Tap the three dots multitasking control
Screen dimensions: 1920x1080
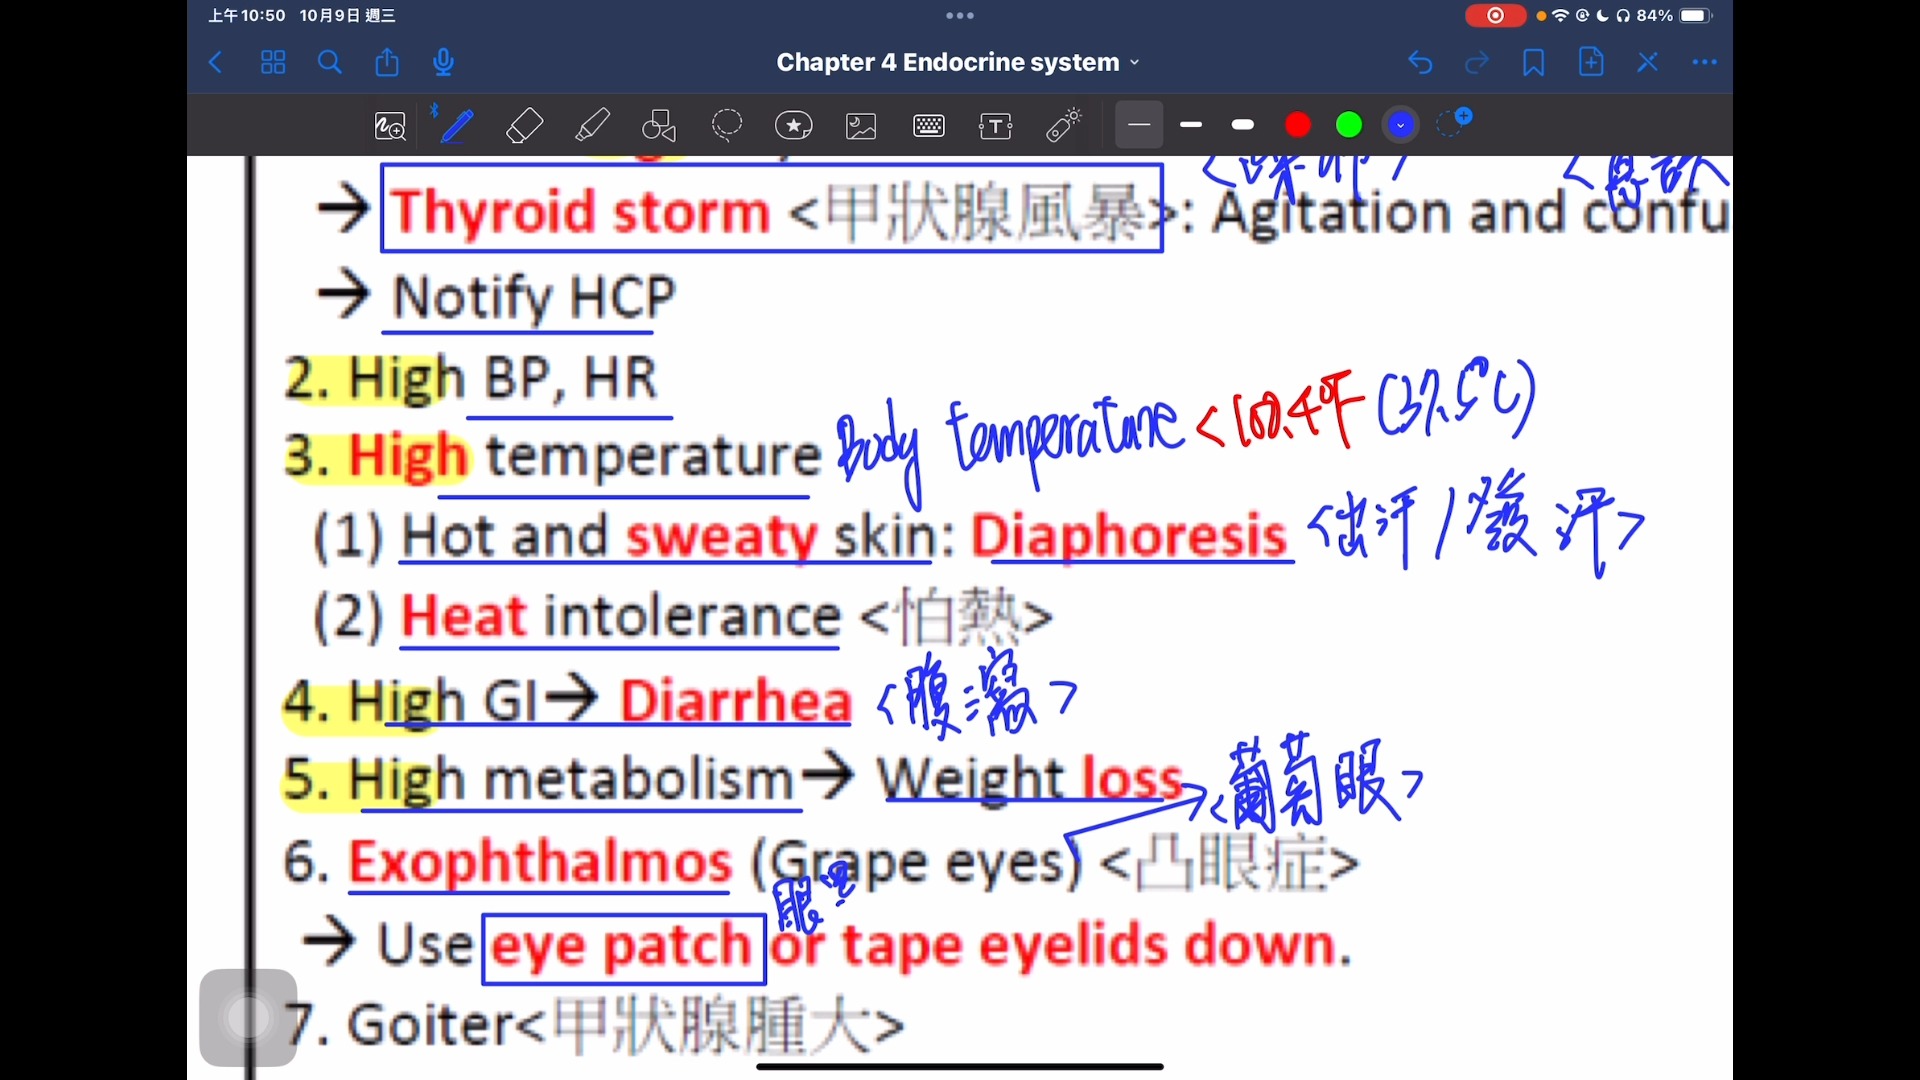tap(960, 15)
